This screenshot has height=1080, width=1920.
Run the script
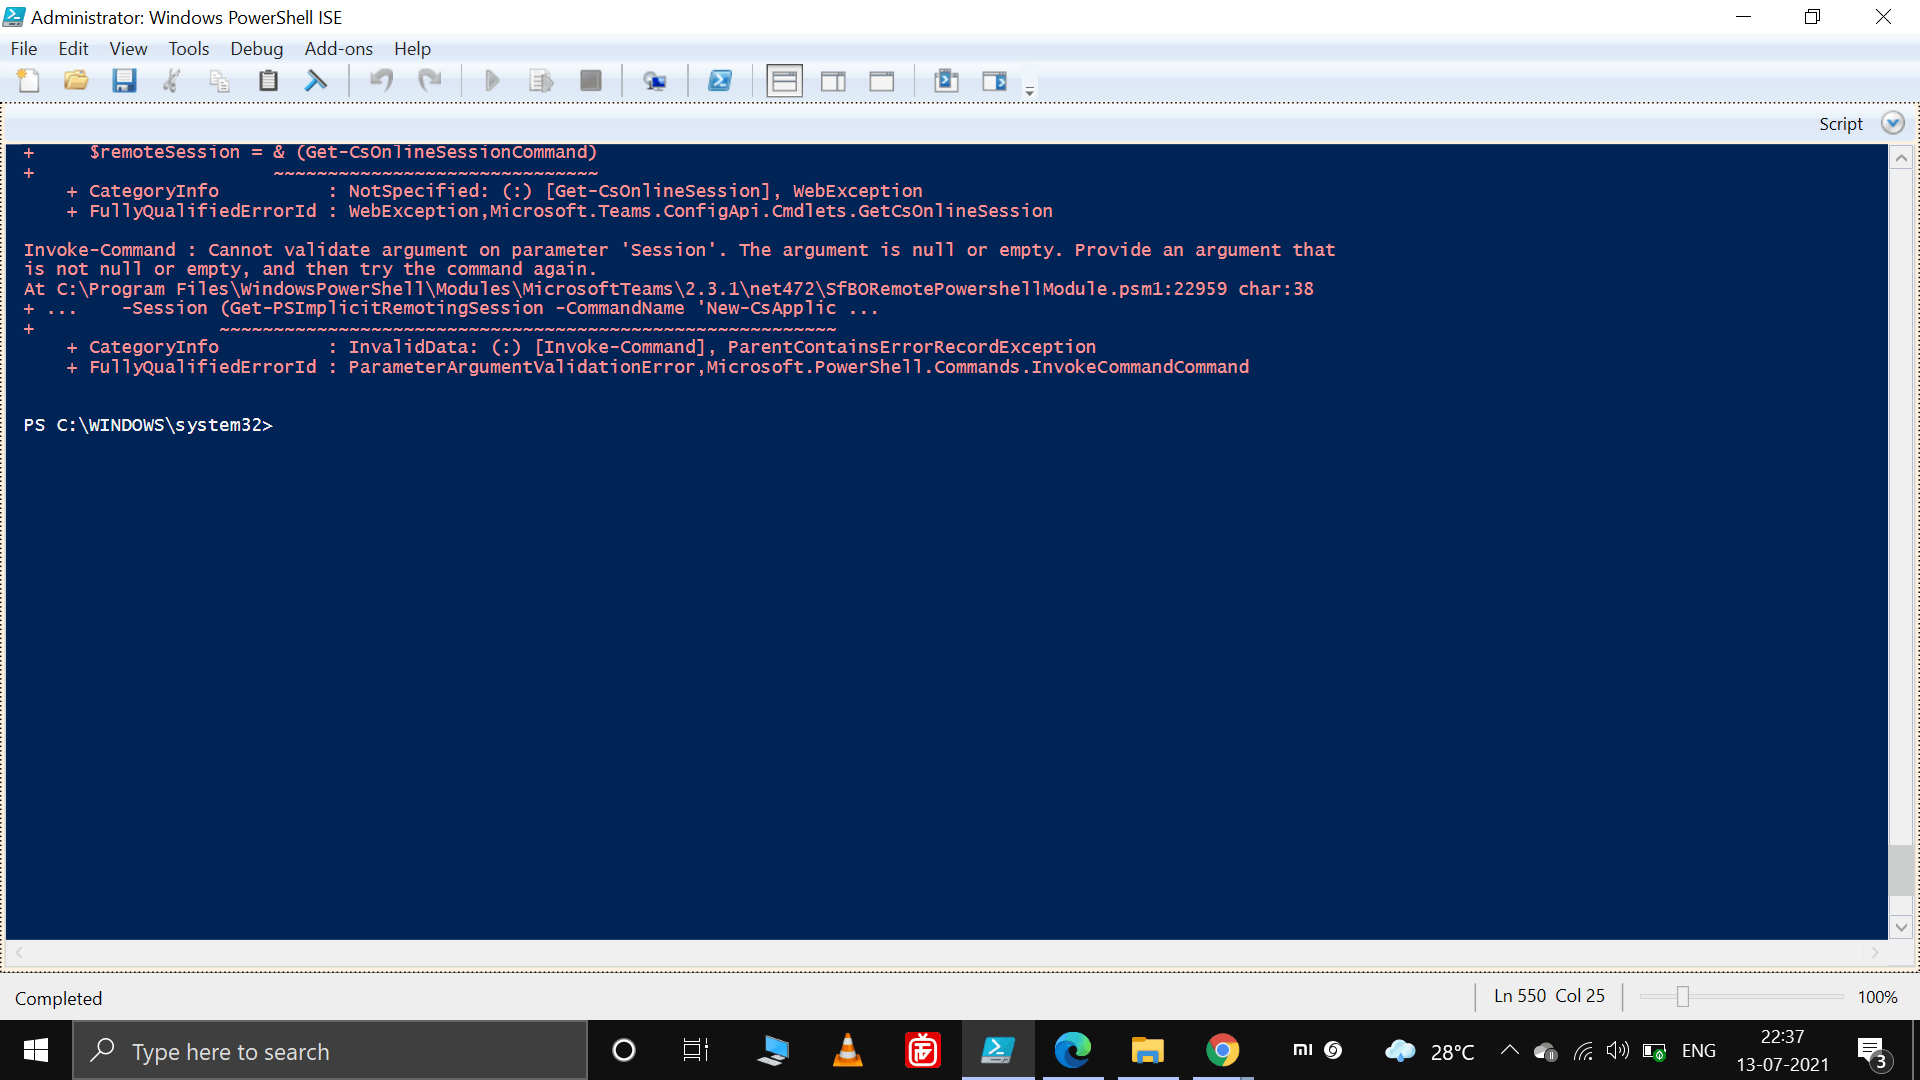click(x=492, y=81)
